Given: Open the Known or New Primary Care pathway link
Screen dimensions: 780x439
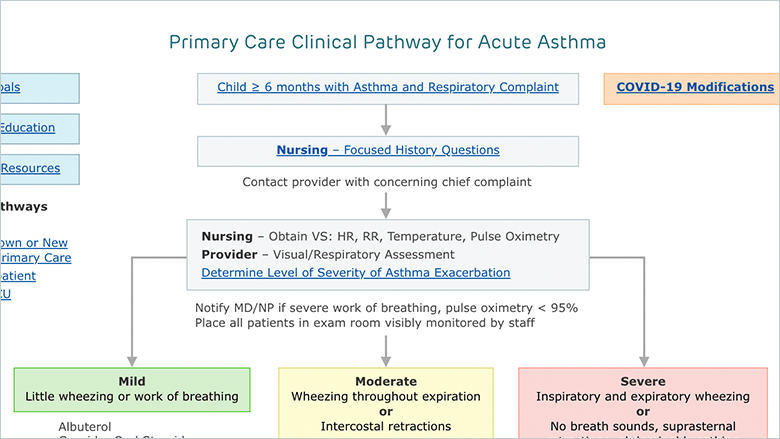Looking at the screenshot, I should [x=35, y=250].
